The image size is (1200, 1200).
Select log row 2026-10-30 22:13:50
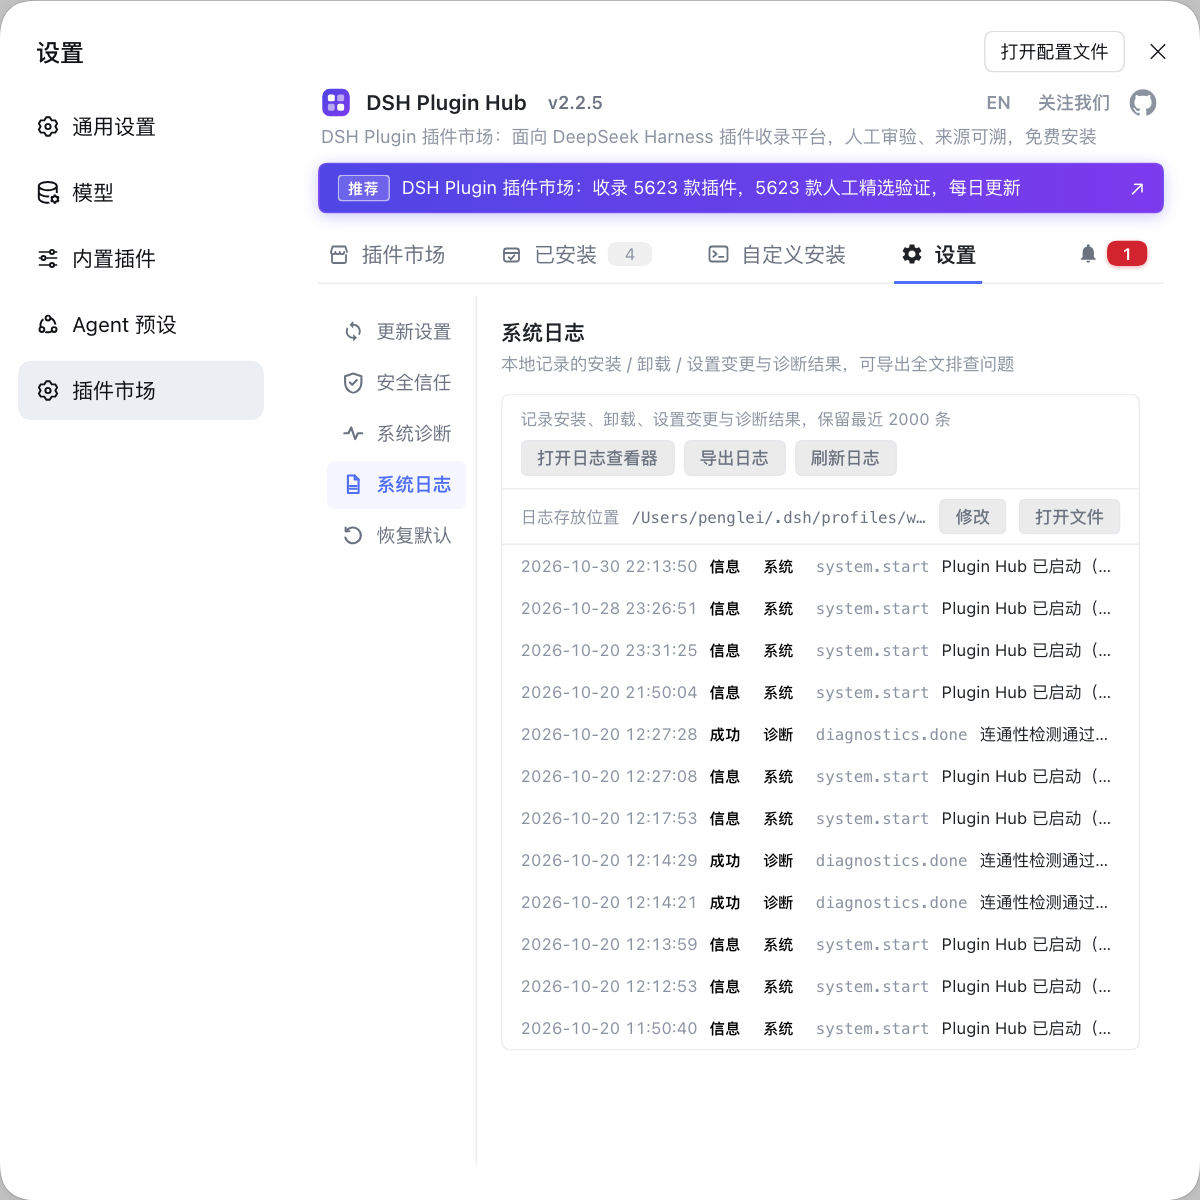coord(820,566)
